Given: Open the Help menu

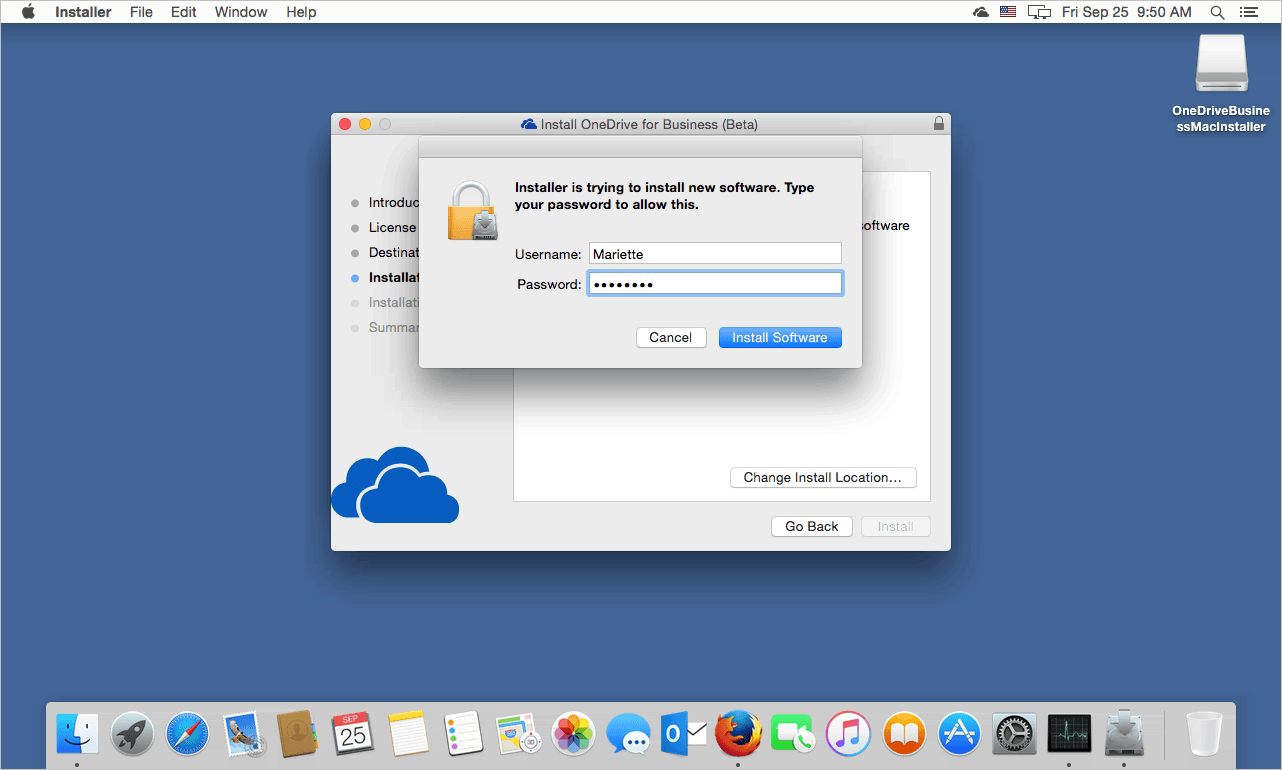Looking at the screenshot, I should pyautogui.click(x=301, y=12).
